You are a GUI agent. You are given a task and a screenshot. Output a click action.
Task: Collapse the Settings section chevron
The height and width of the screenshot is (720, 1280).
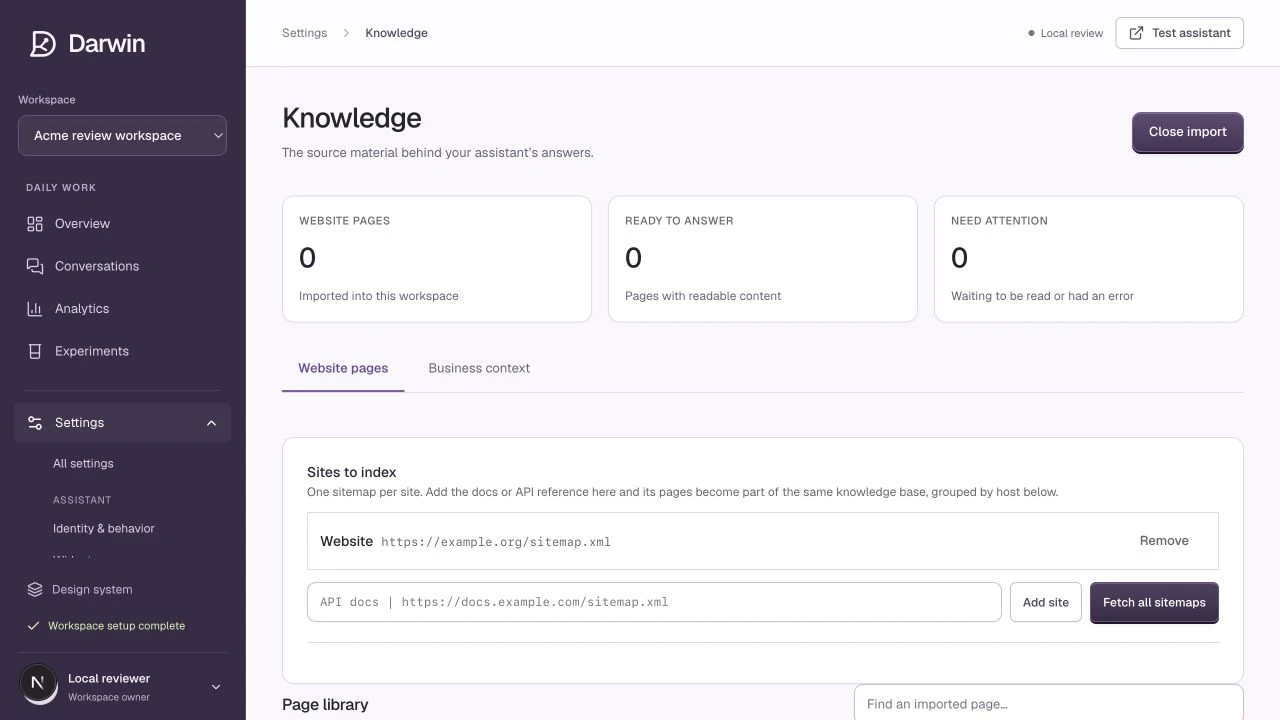pos(211,423)
